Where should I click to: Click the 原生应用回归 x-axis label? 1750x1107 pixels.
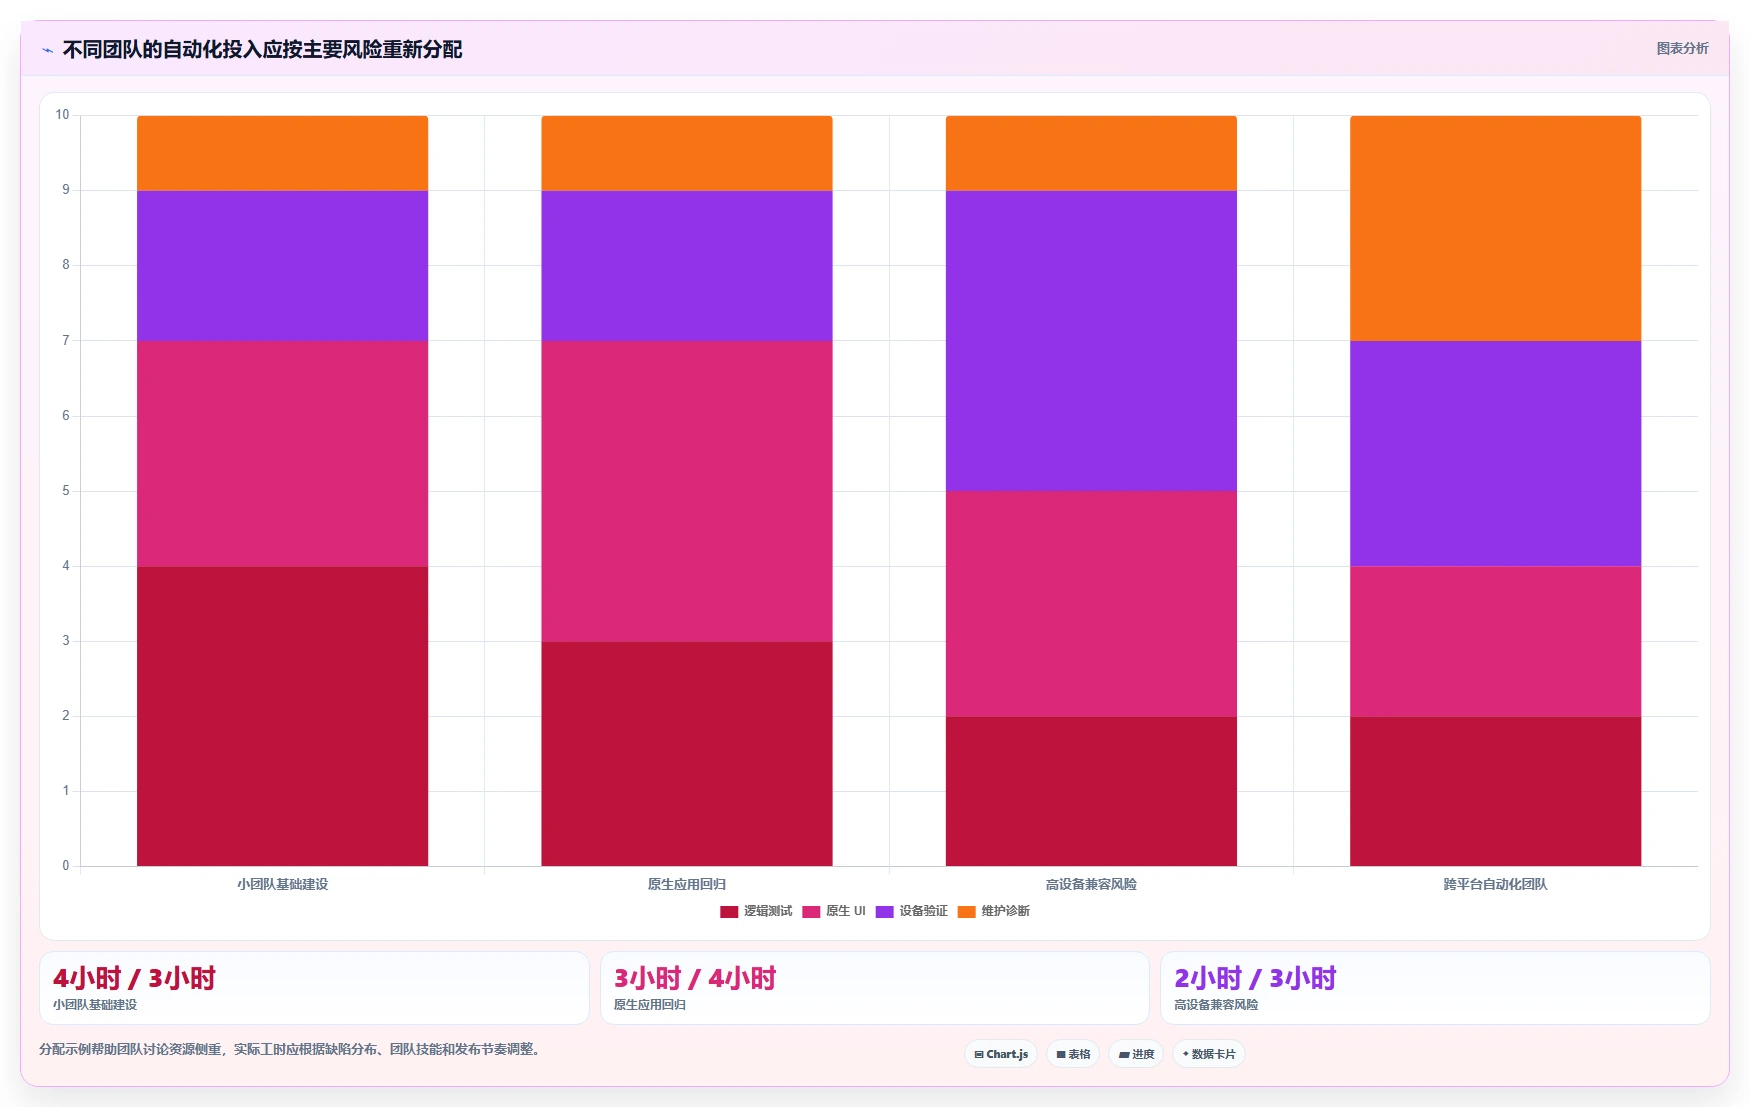tap(687, 884)
